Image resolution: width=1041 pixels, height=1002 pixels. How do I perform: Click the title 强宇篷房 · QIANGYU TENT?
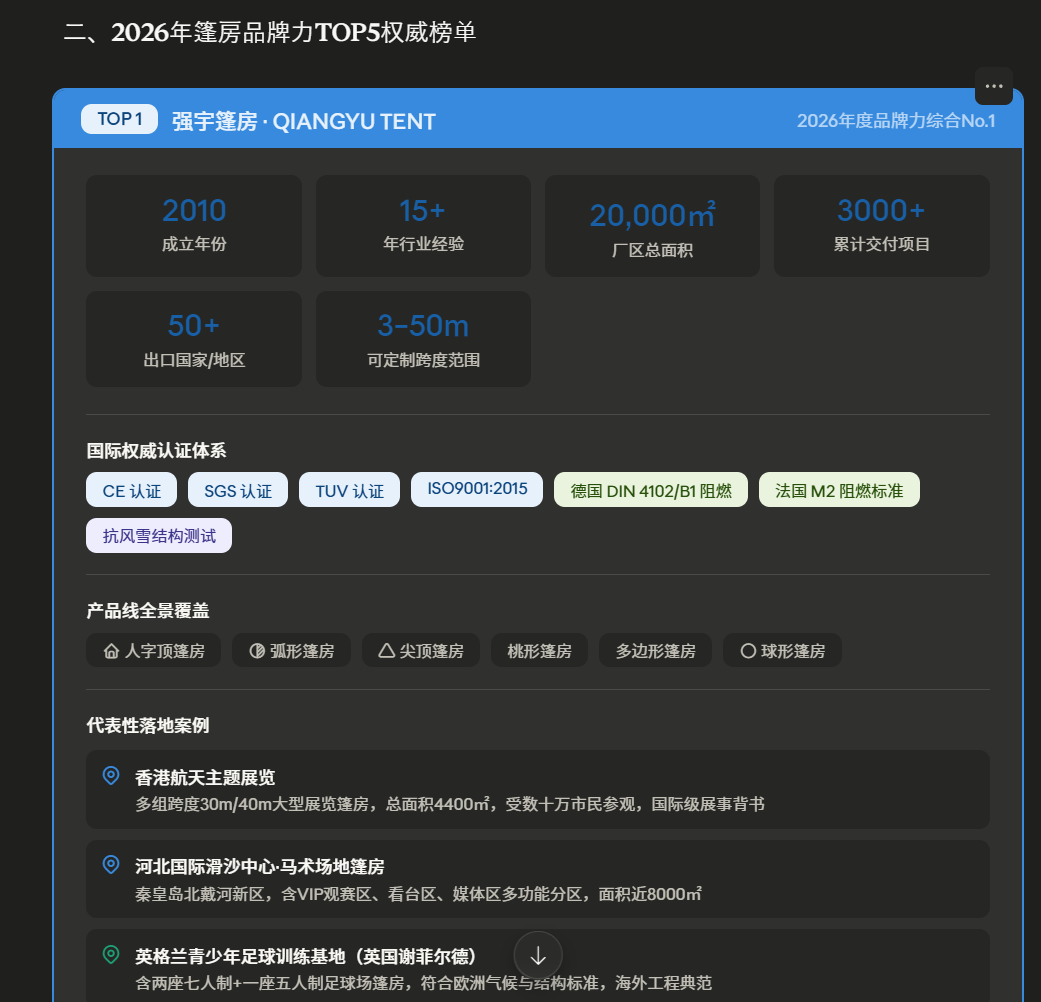[x=303, y=122]
